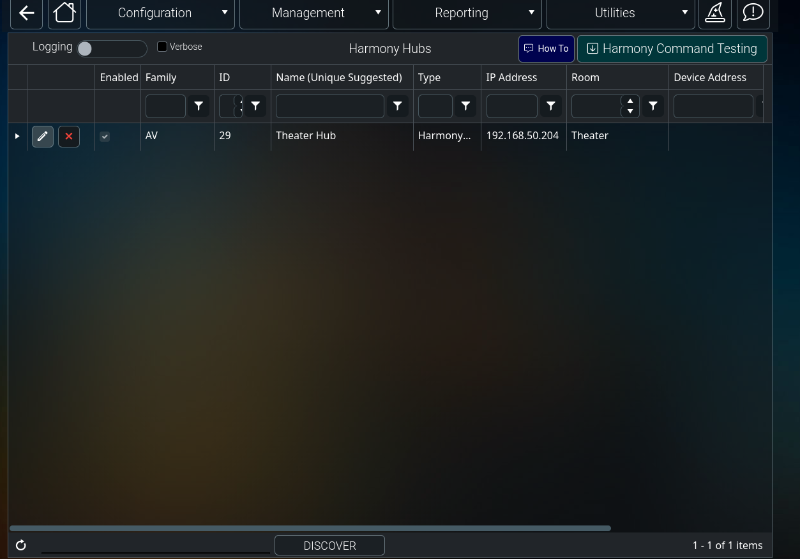Click the Room filter number box

coord(596,106)
